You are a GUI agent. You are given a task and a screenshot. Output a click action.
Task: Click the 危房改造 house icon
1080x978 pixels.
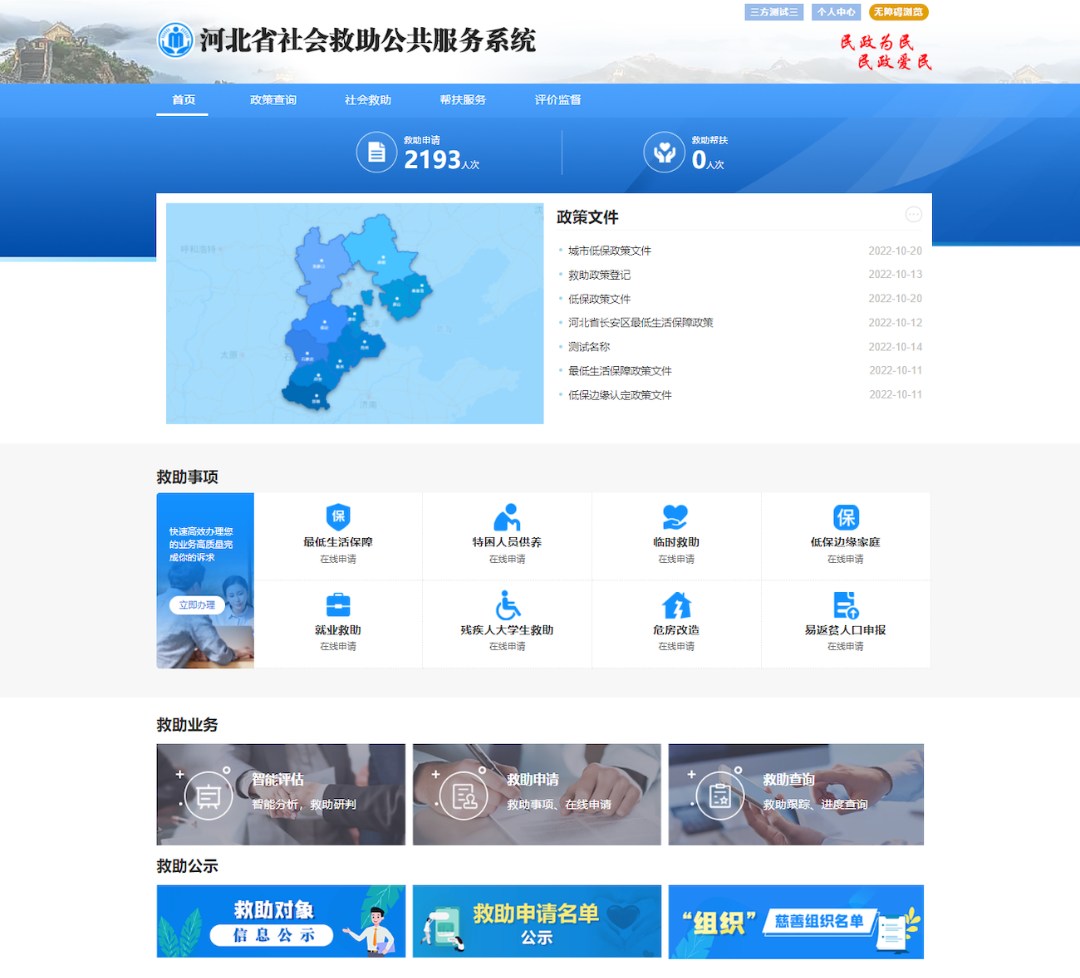[676, 605]
